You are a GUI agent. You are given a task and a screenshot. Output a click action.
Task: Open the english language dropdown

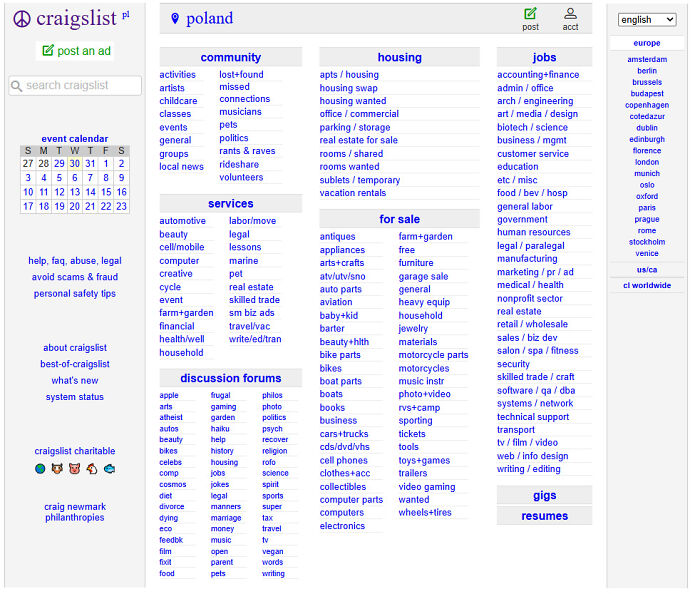[647, 19]
